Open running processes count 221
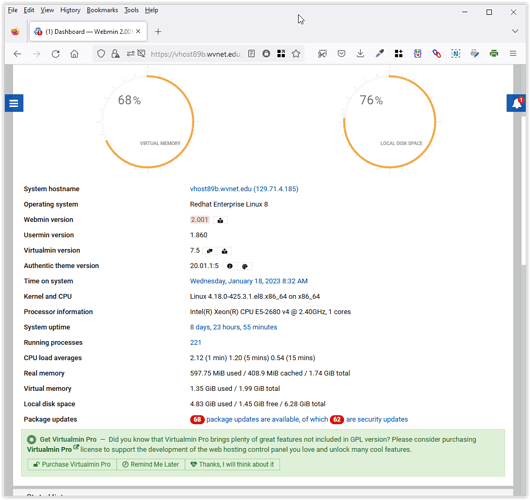Viewport: 530px width, 500px height. [x=195, y=343]
